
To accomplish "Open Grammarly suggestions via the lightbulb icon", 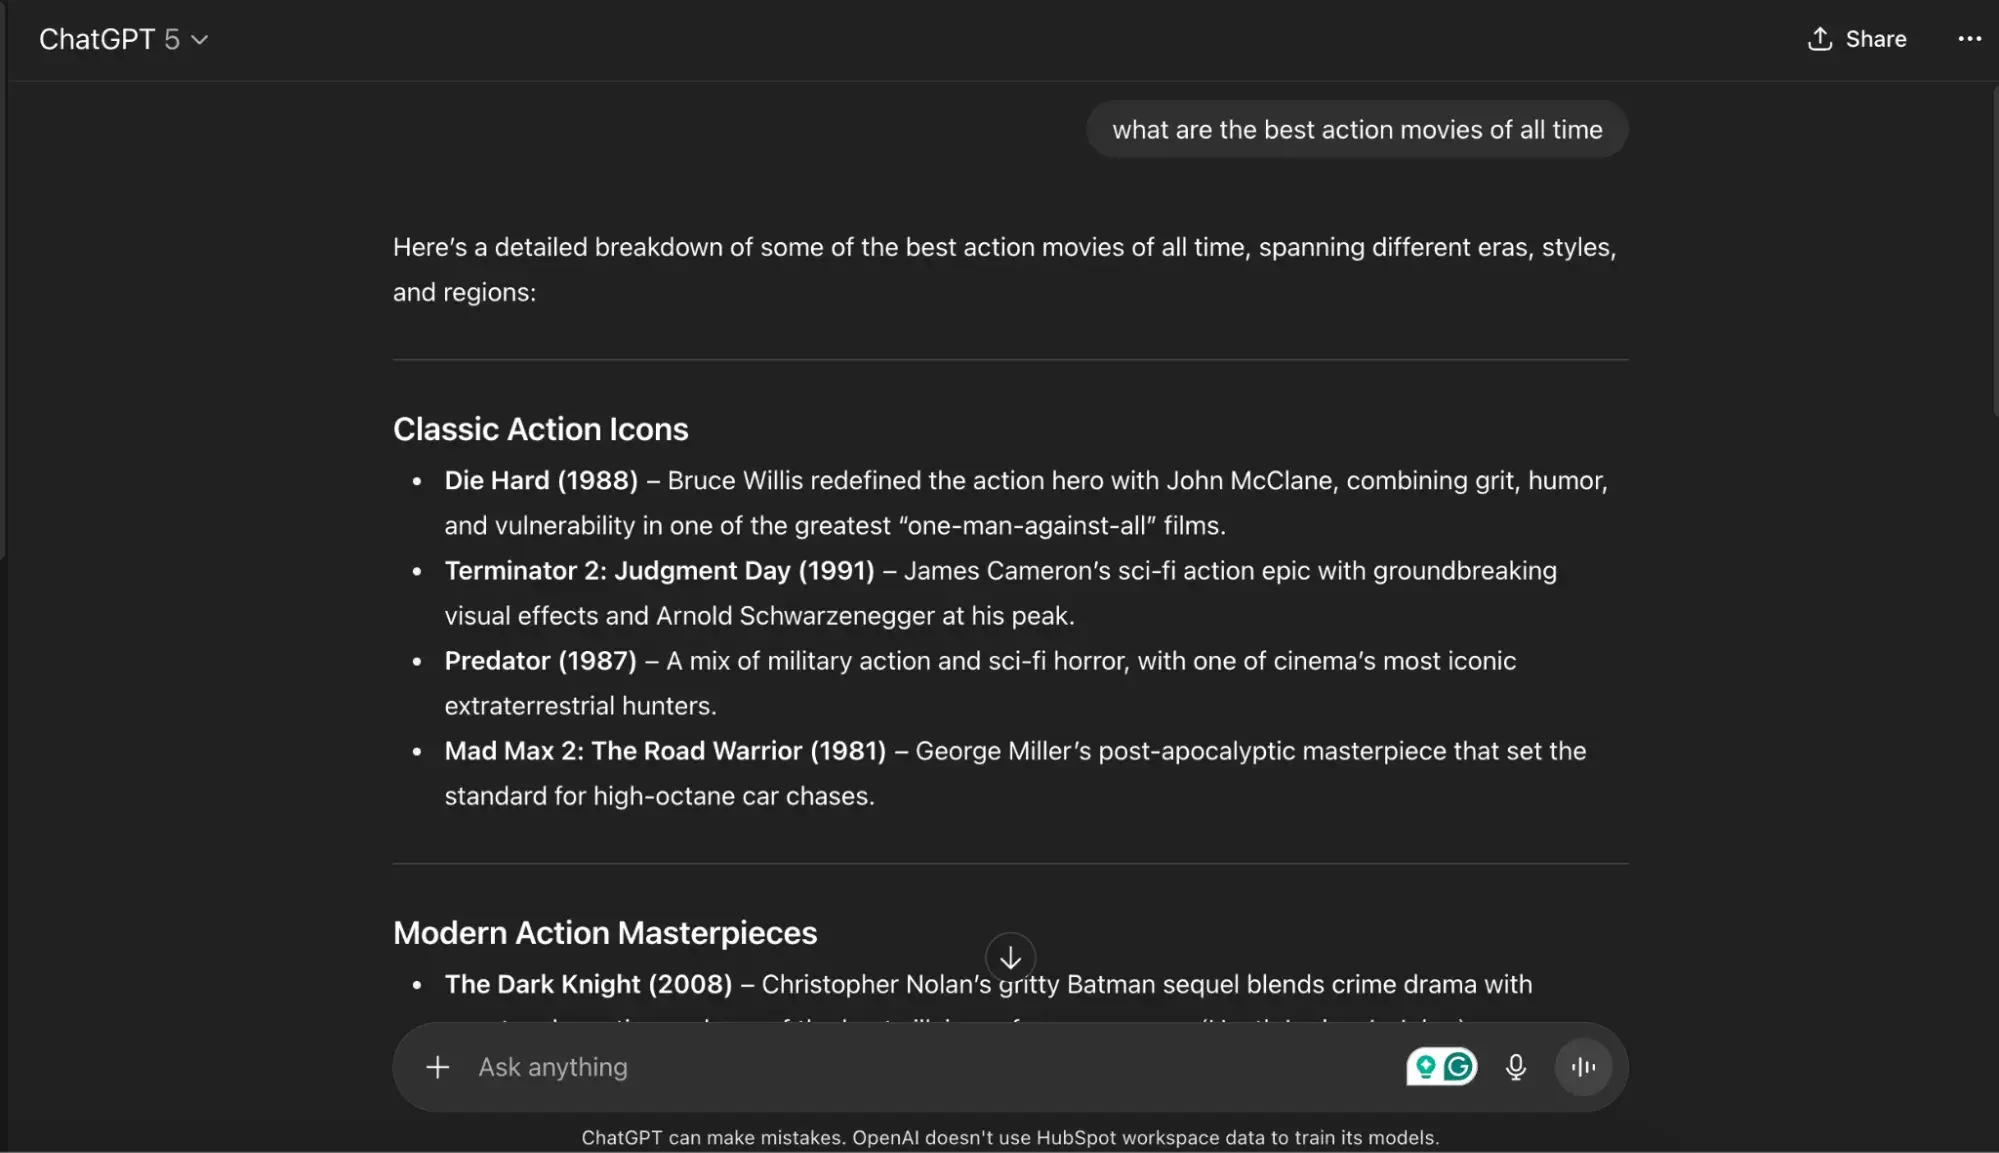I will point(1425,1066).
